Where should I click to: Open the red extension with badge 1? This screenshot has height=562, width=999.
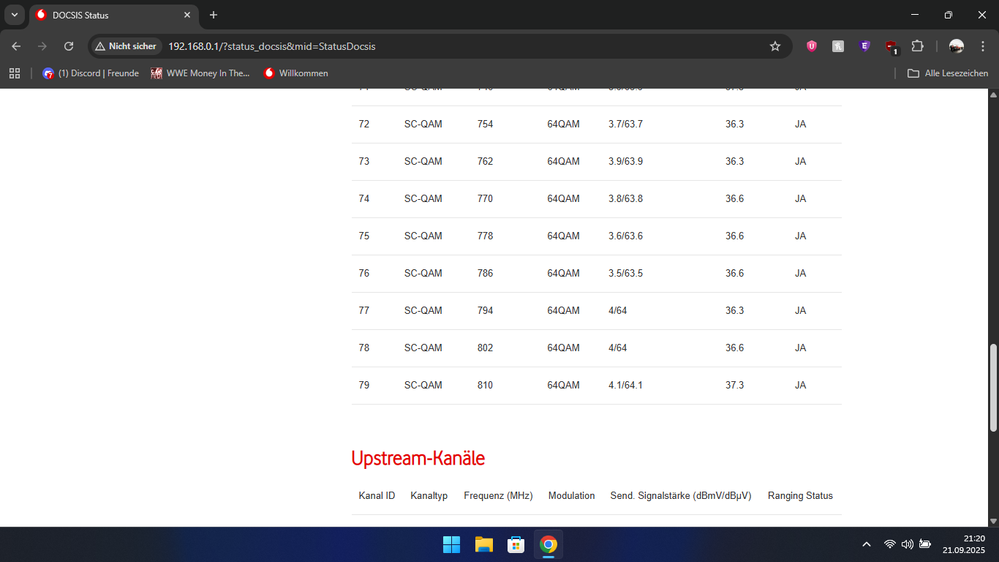tap(891, 47)
